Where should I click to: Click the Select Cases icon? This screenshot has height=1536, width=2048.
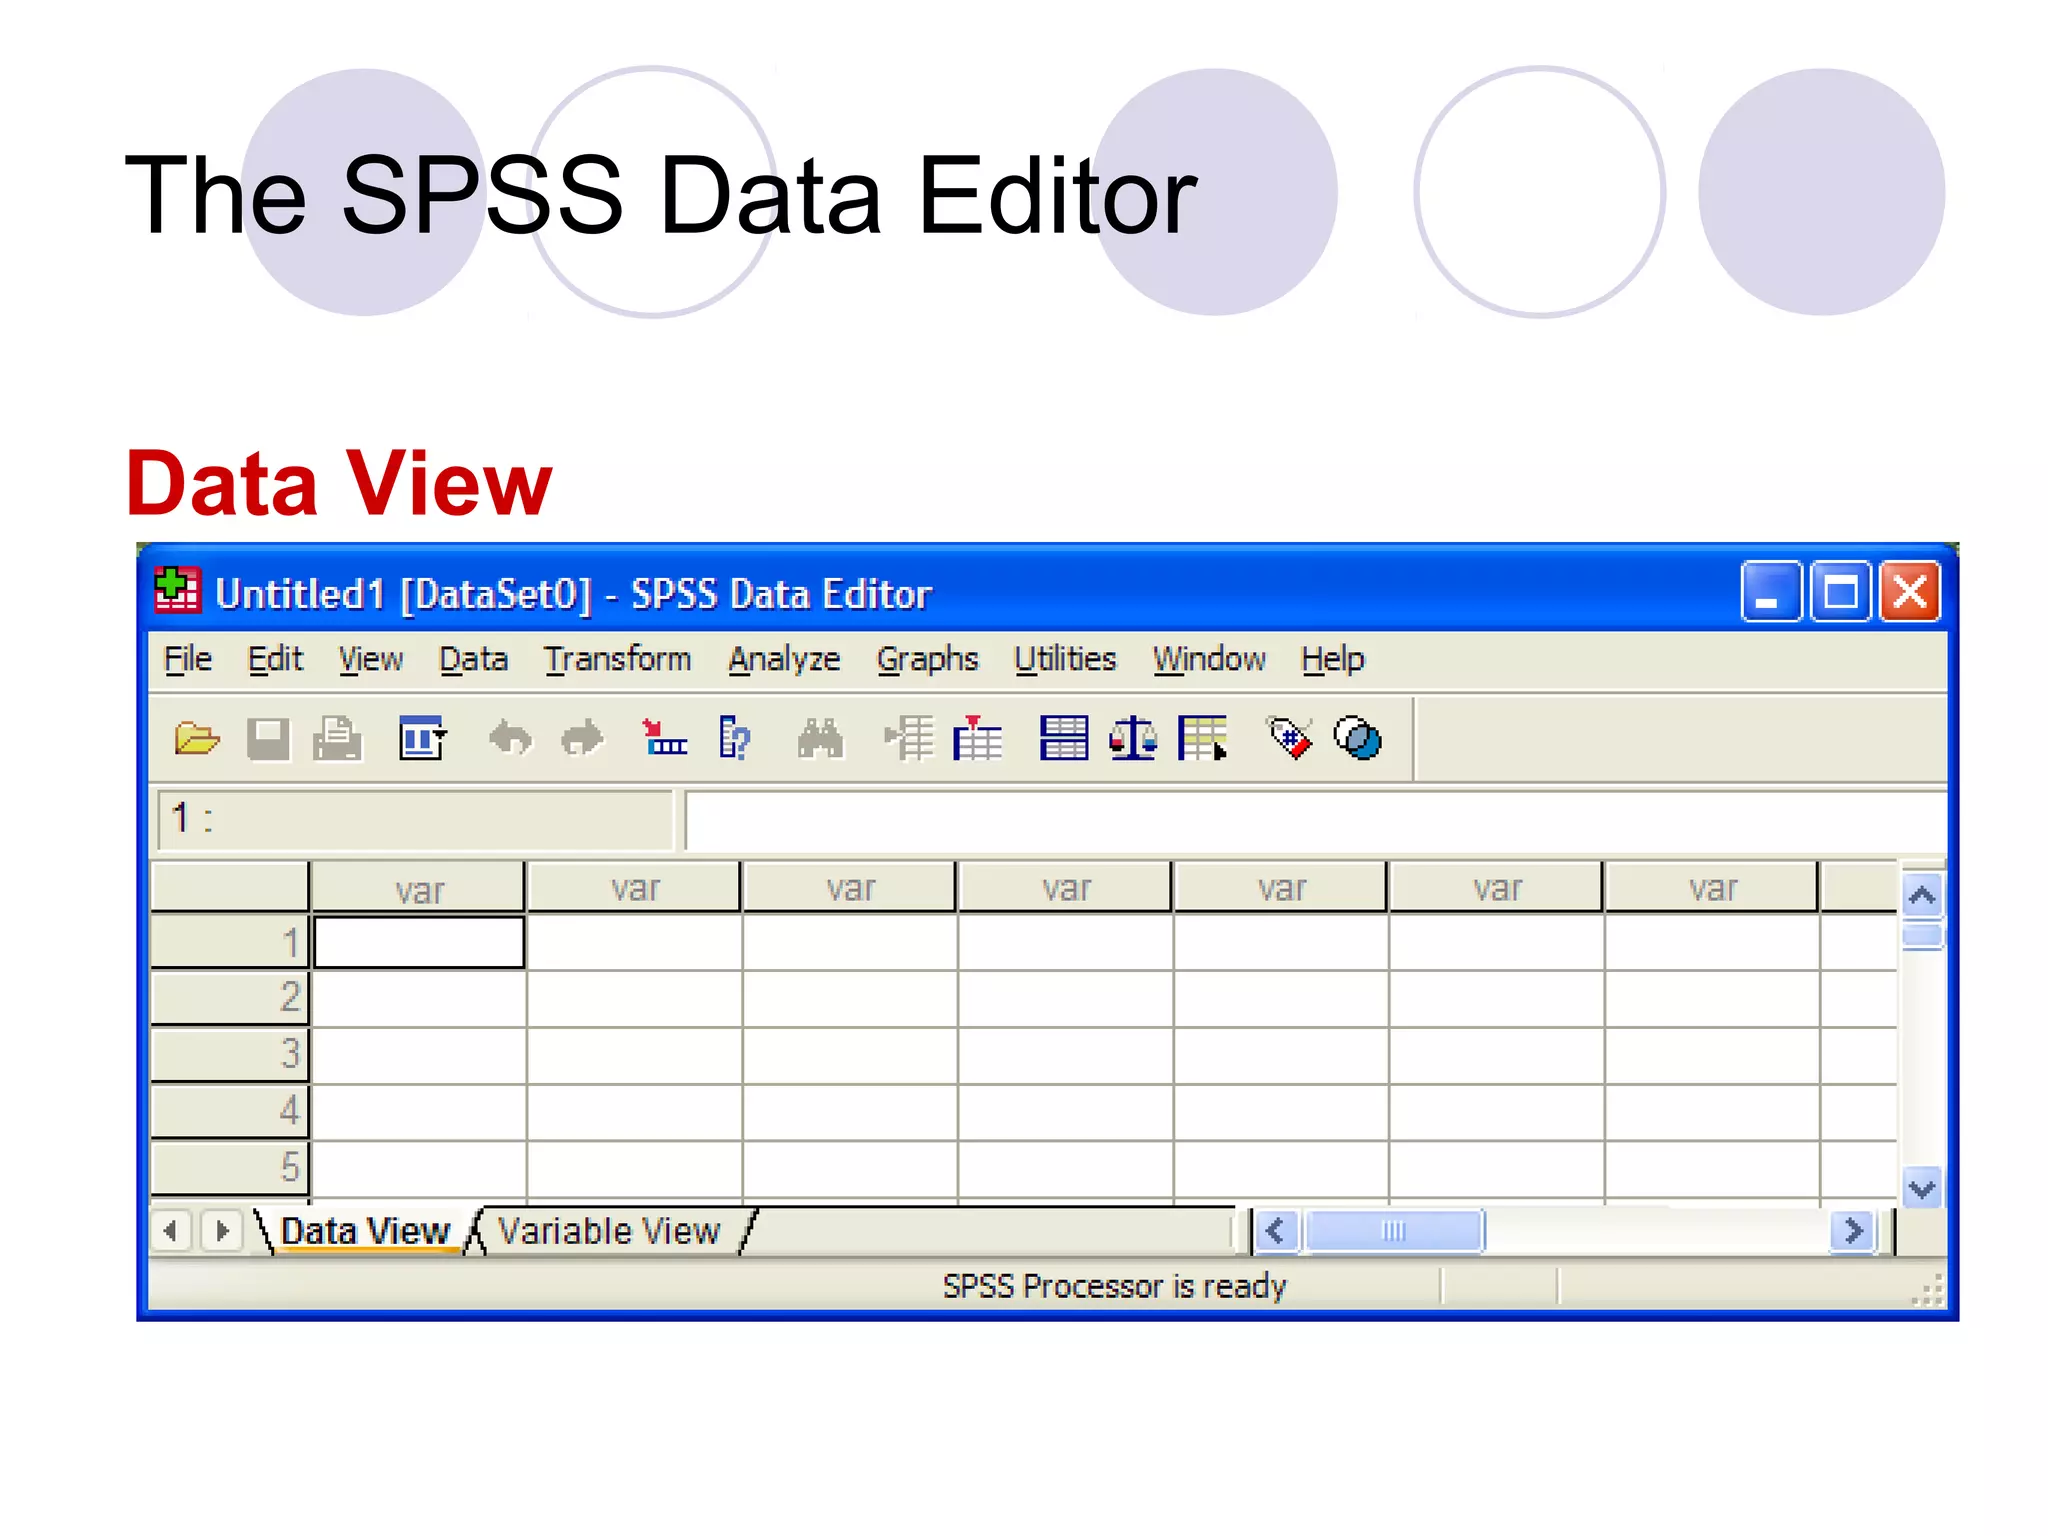1203,739
